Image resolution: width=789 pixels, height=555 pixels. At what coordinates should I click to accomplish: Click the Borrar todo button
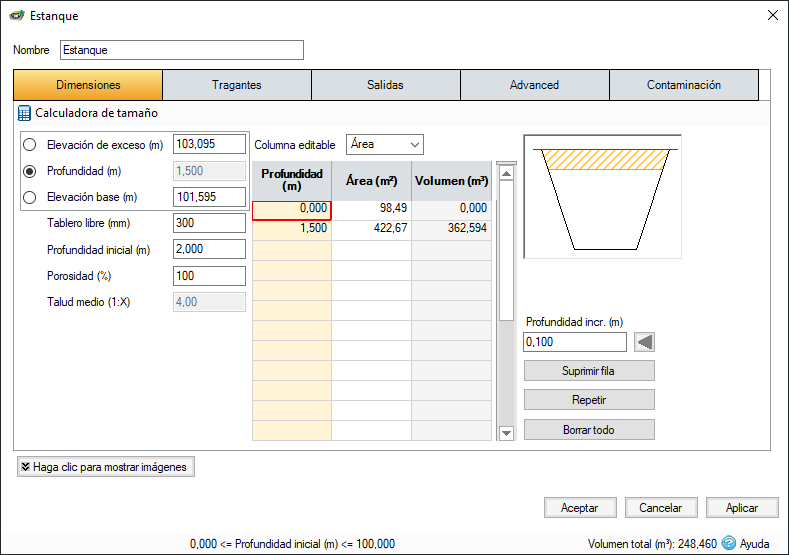pyautogui.click(x=589, y=430)
